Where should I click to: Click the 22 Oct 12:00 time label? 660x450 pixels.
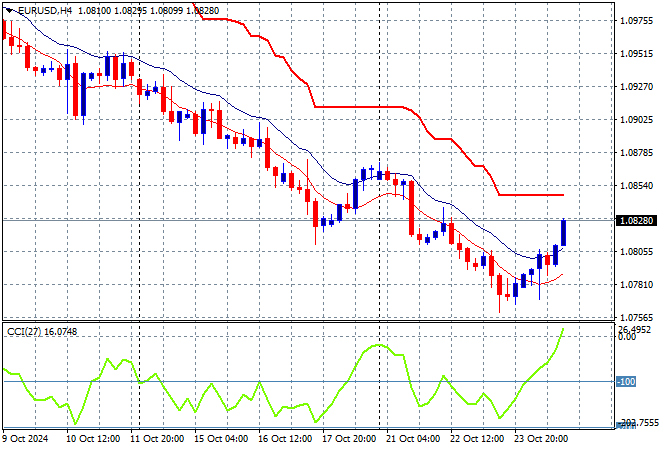coord(477,439)
